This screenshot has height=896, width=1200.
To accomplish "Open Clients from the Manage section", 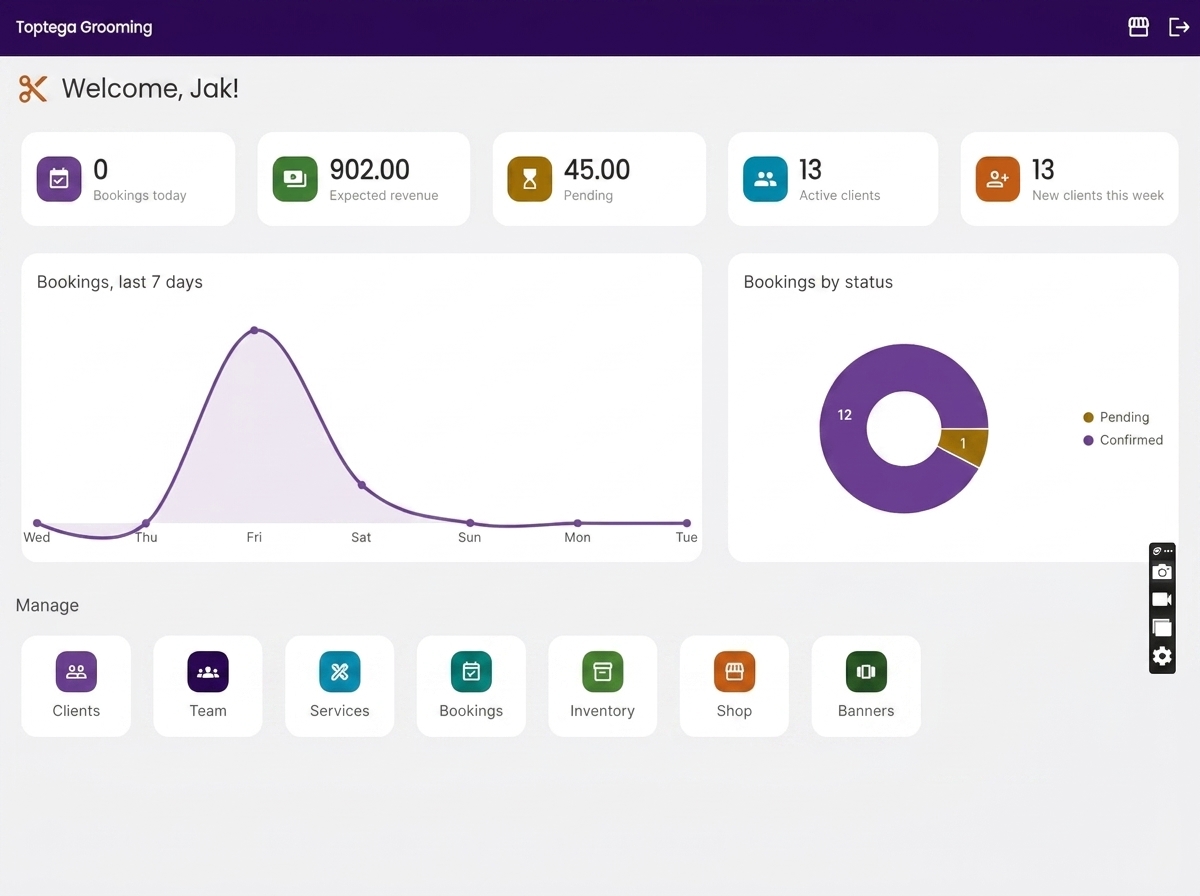I will [76, 686].
